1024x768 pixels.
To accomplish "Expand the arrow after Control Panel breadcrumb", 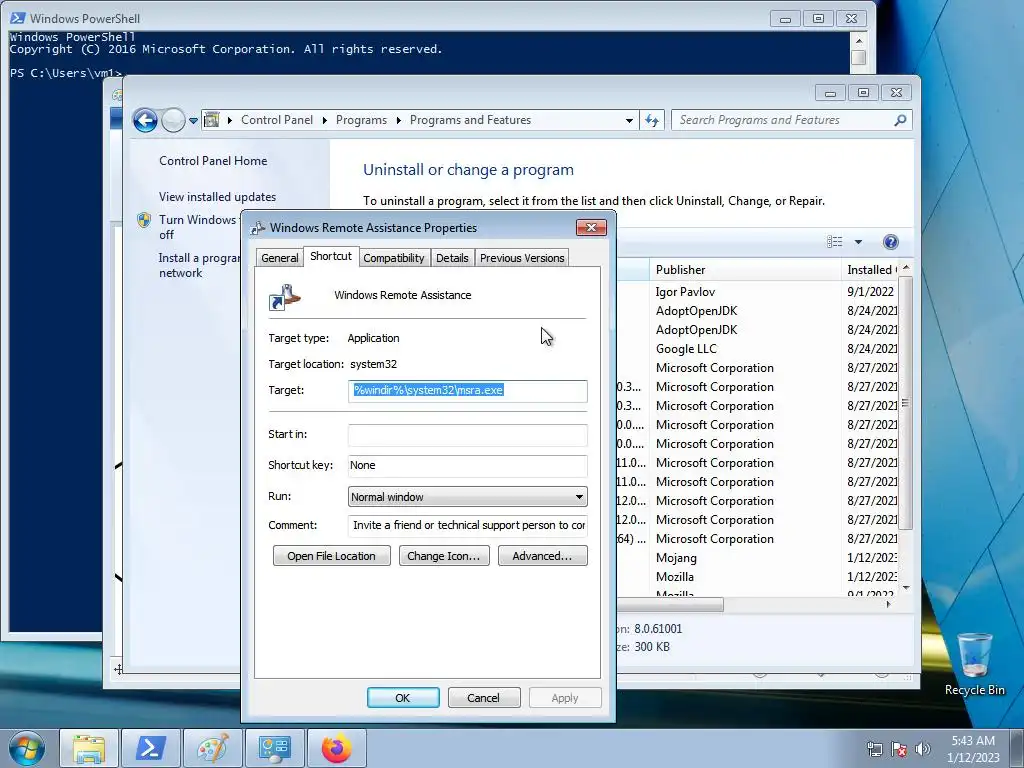I will coord(325,120).
